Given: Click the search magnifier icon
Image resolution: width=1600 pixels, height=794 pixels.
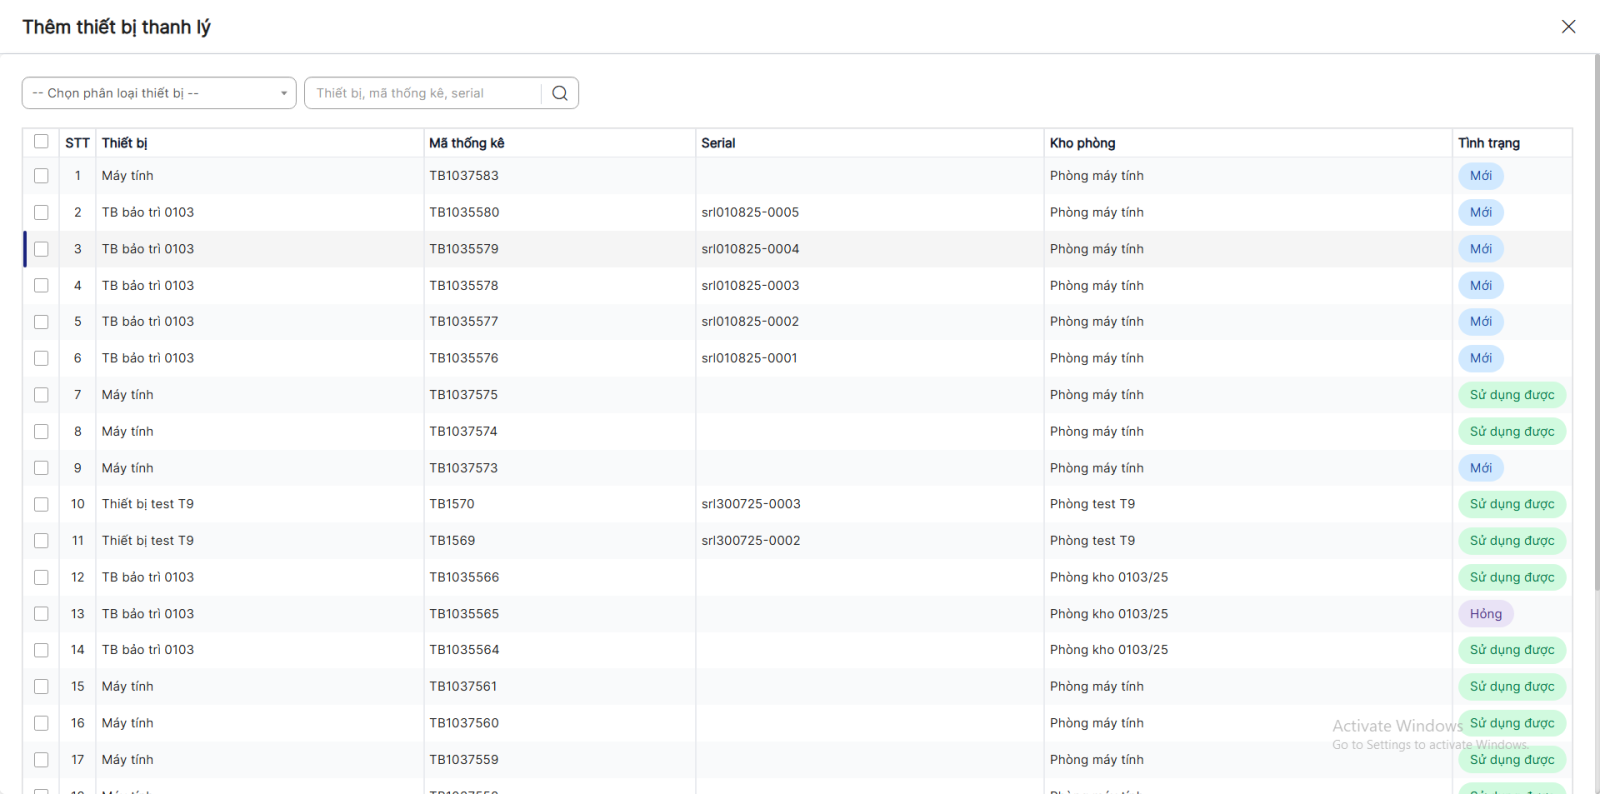Looking at the screenshot, I should coord(560,93).
